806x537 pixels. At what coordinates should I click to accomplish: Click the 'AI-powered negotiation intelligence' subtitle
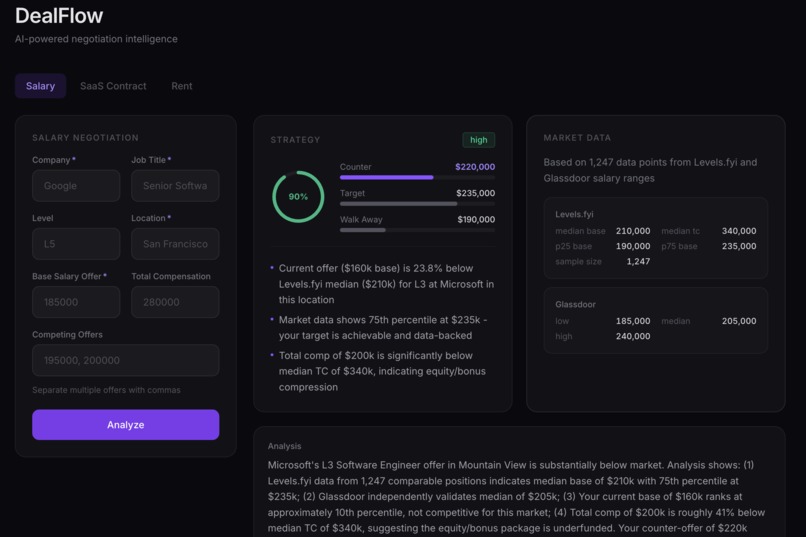(x=96, y=39)
